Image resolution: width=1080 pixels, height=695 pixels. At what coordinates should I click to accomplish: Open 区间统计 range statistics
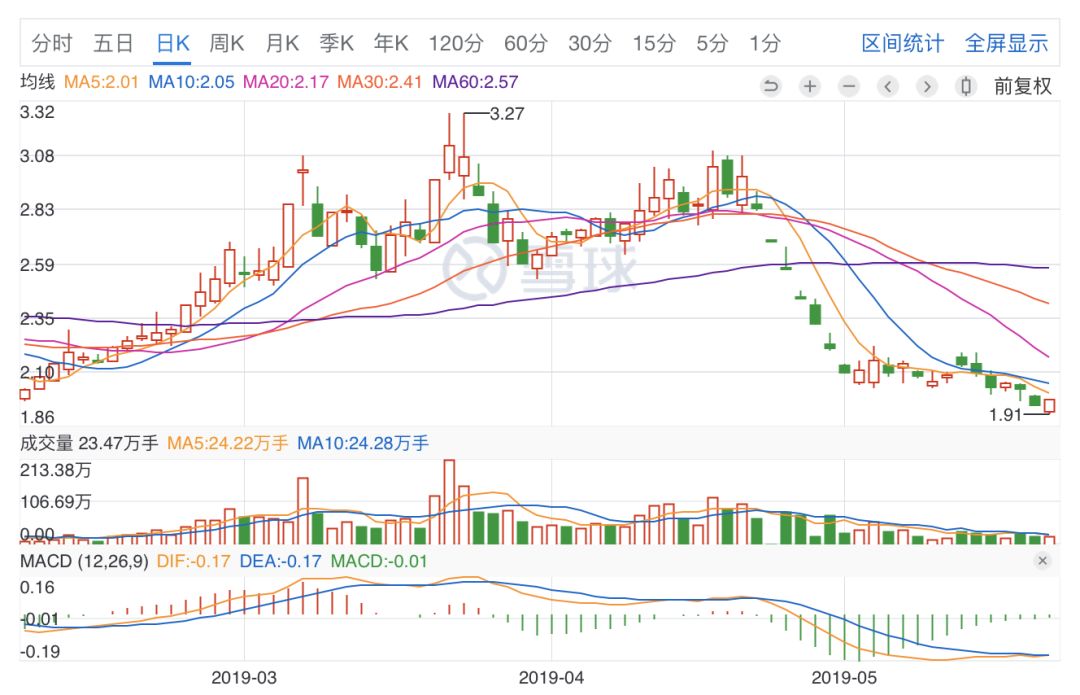pyautogui.click(x=902, y=43)
